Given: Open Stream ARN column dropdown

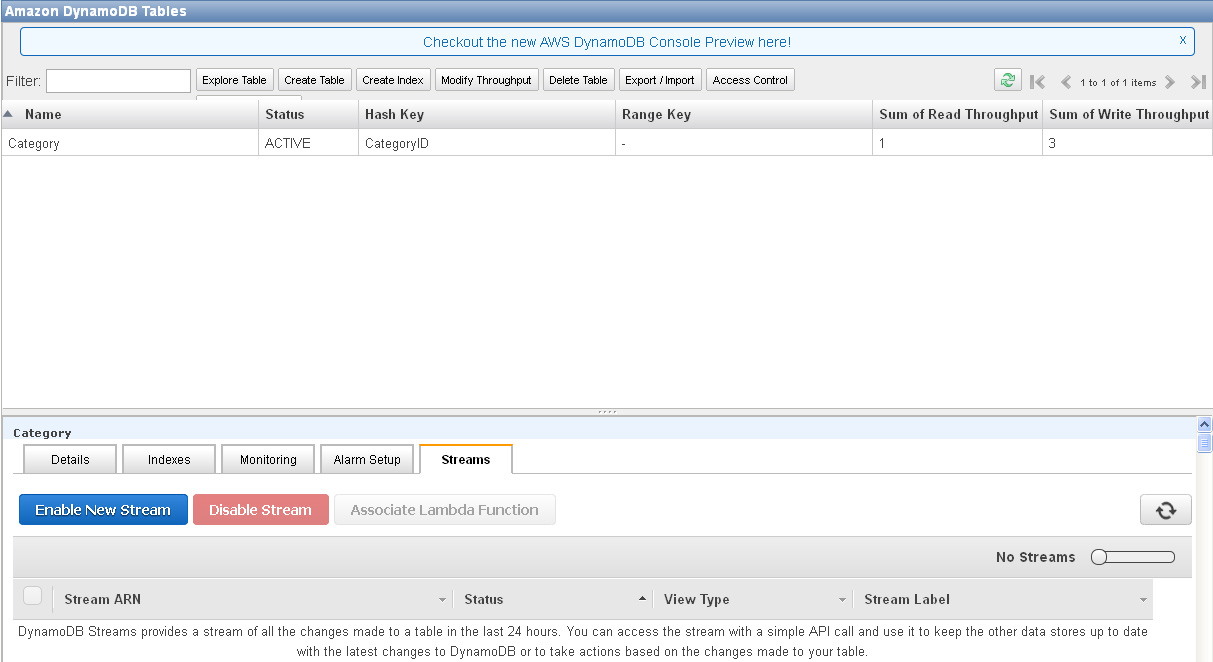Looking at the screenshot, I should click(x=442, y=600).
